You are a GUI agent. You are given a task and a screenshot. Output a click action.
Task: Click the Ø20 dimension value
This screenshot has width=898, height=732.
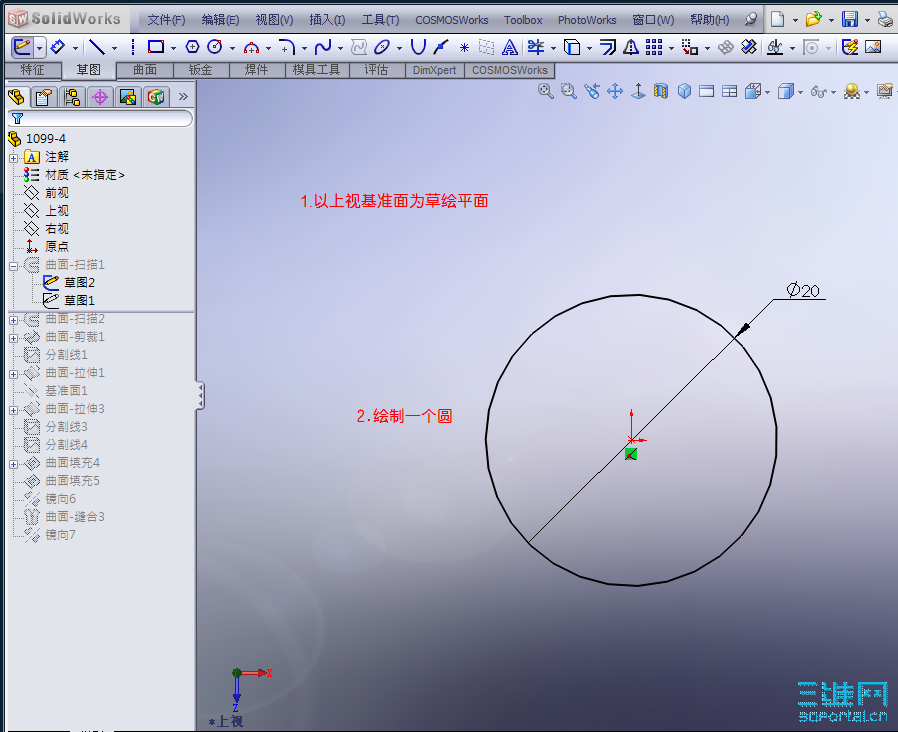tap(803, 290)
